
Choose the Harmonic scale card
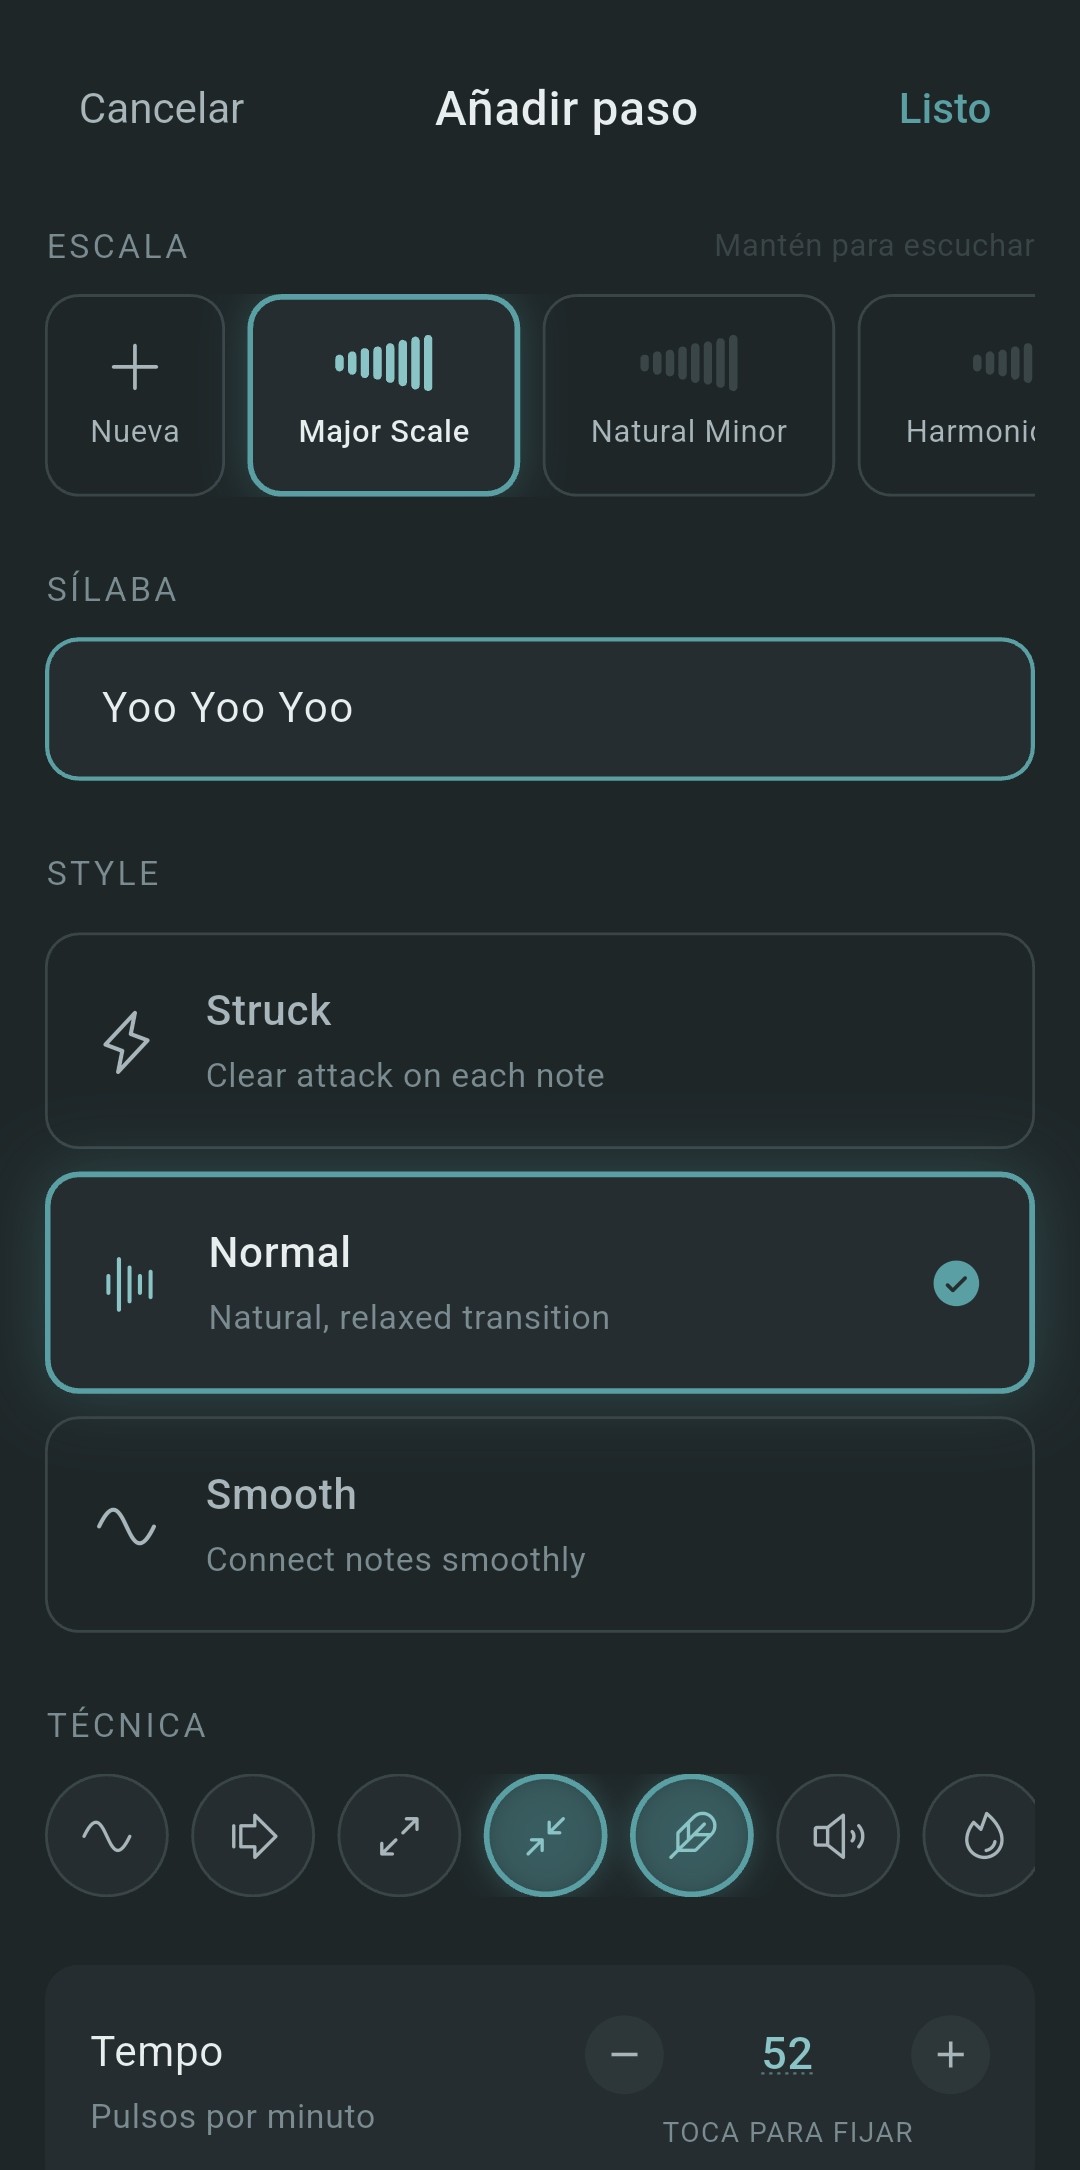click(950, 395)
